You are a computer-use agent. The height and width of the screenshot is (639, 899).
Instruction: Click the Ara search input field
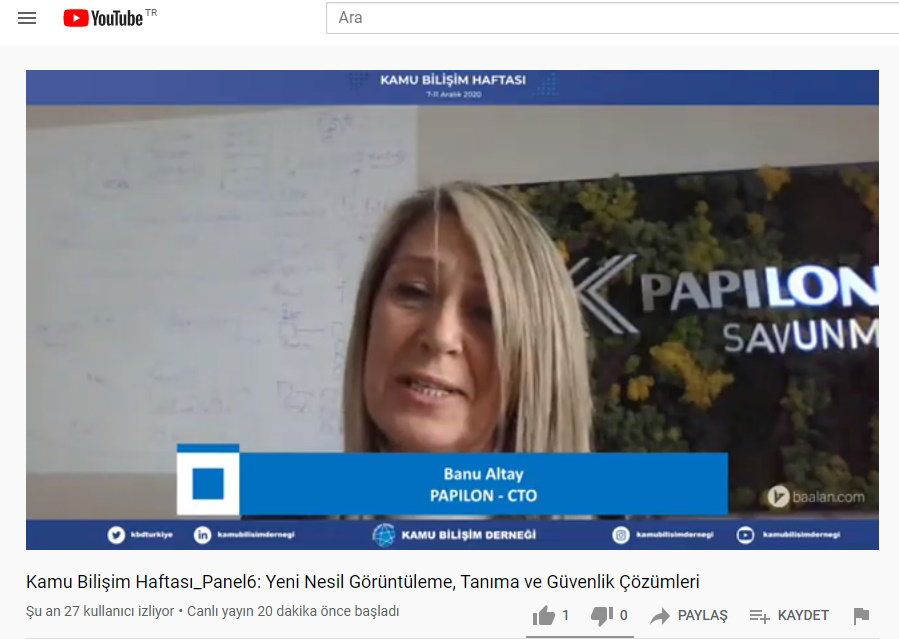point(610,18)
